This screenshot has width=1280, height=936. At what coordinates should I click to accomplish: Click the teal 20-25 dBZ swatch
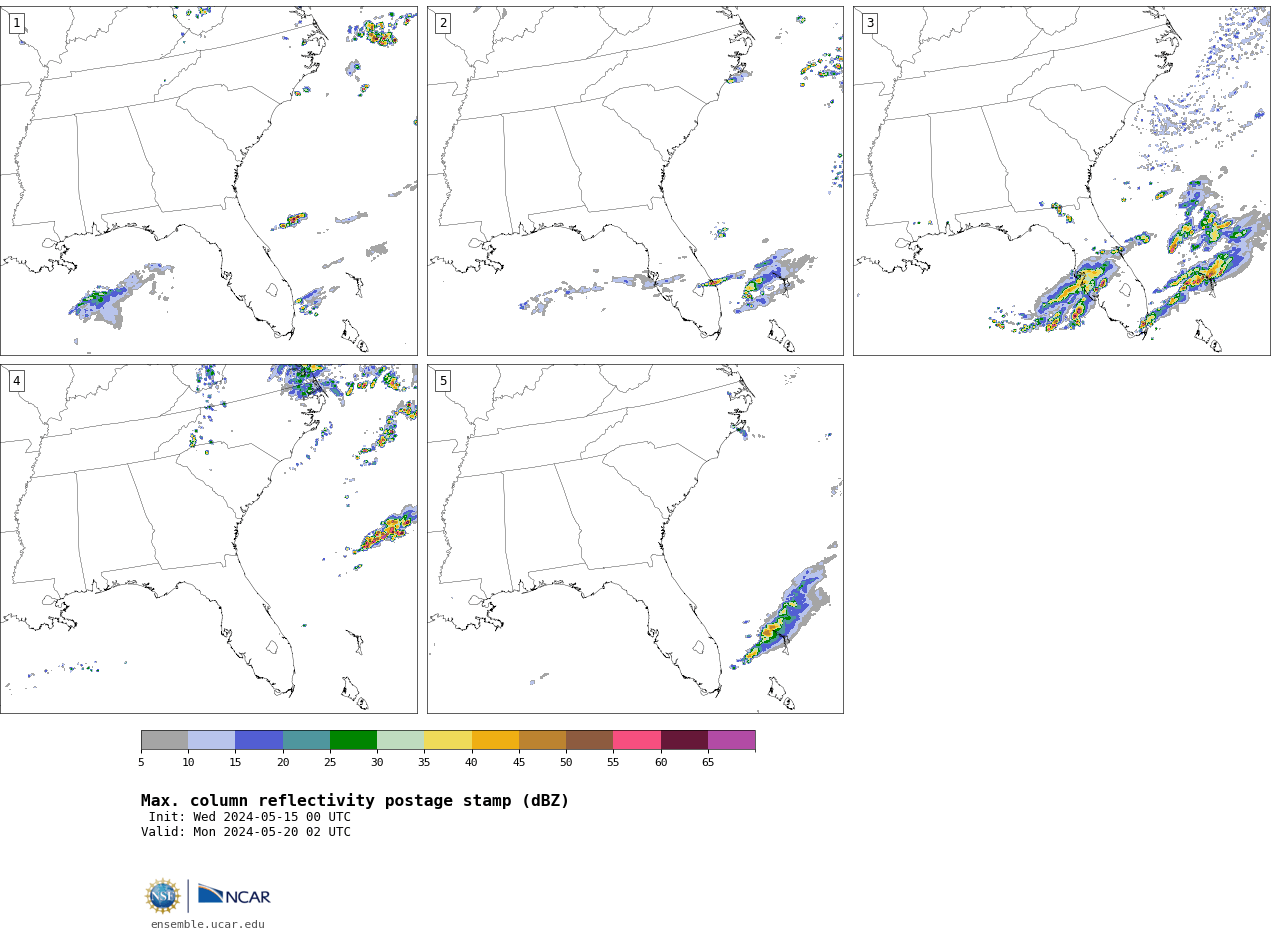click(306, 740)
